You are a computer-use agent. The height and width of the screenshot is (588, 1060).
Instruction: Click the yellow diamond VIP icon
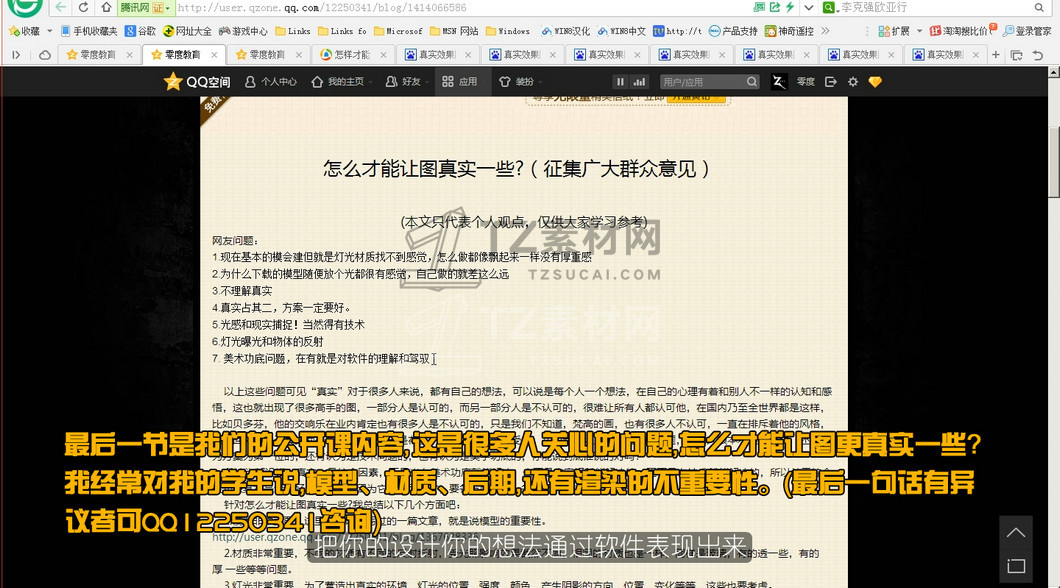coord(875,82)
